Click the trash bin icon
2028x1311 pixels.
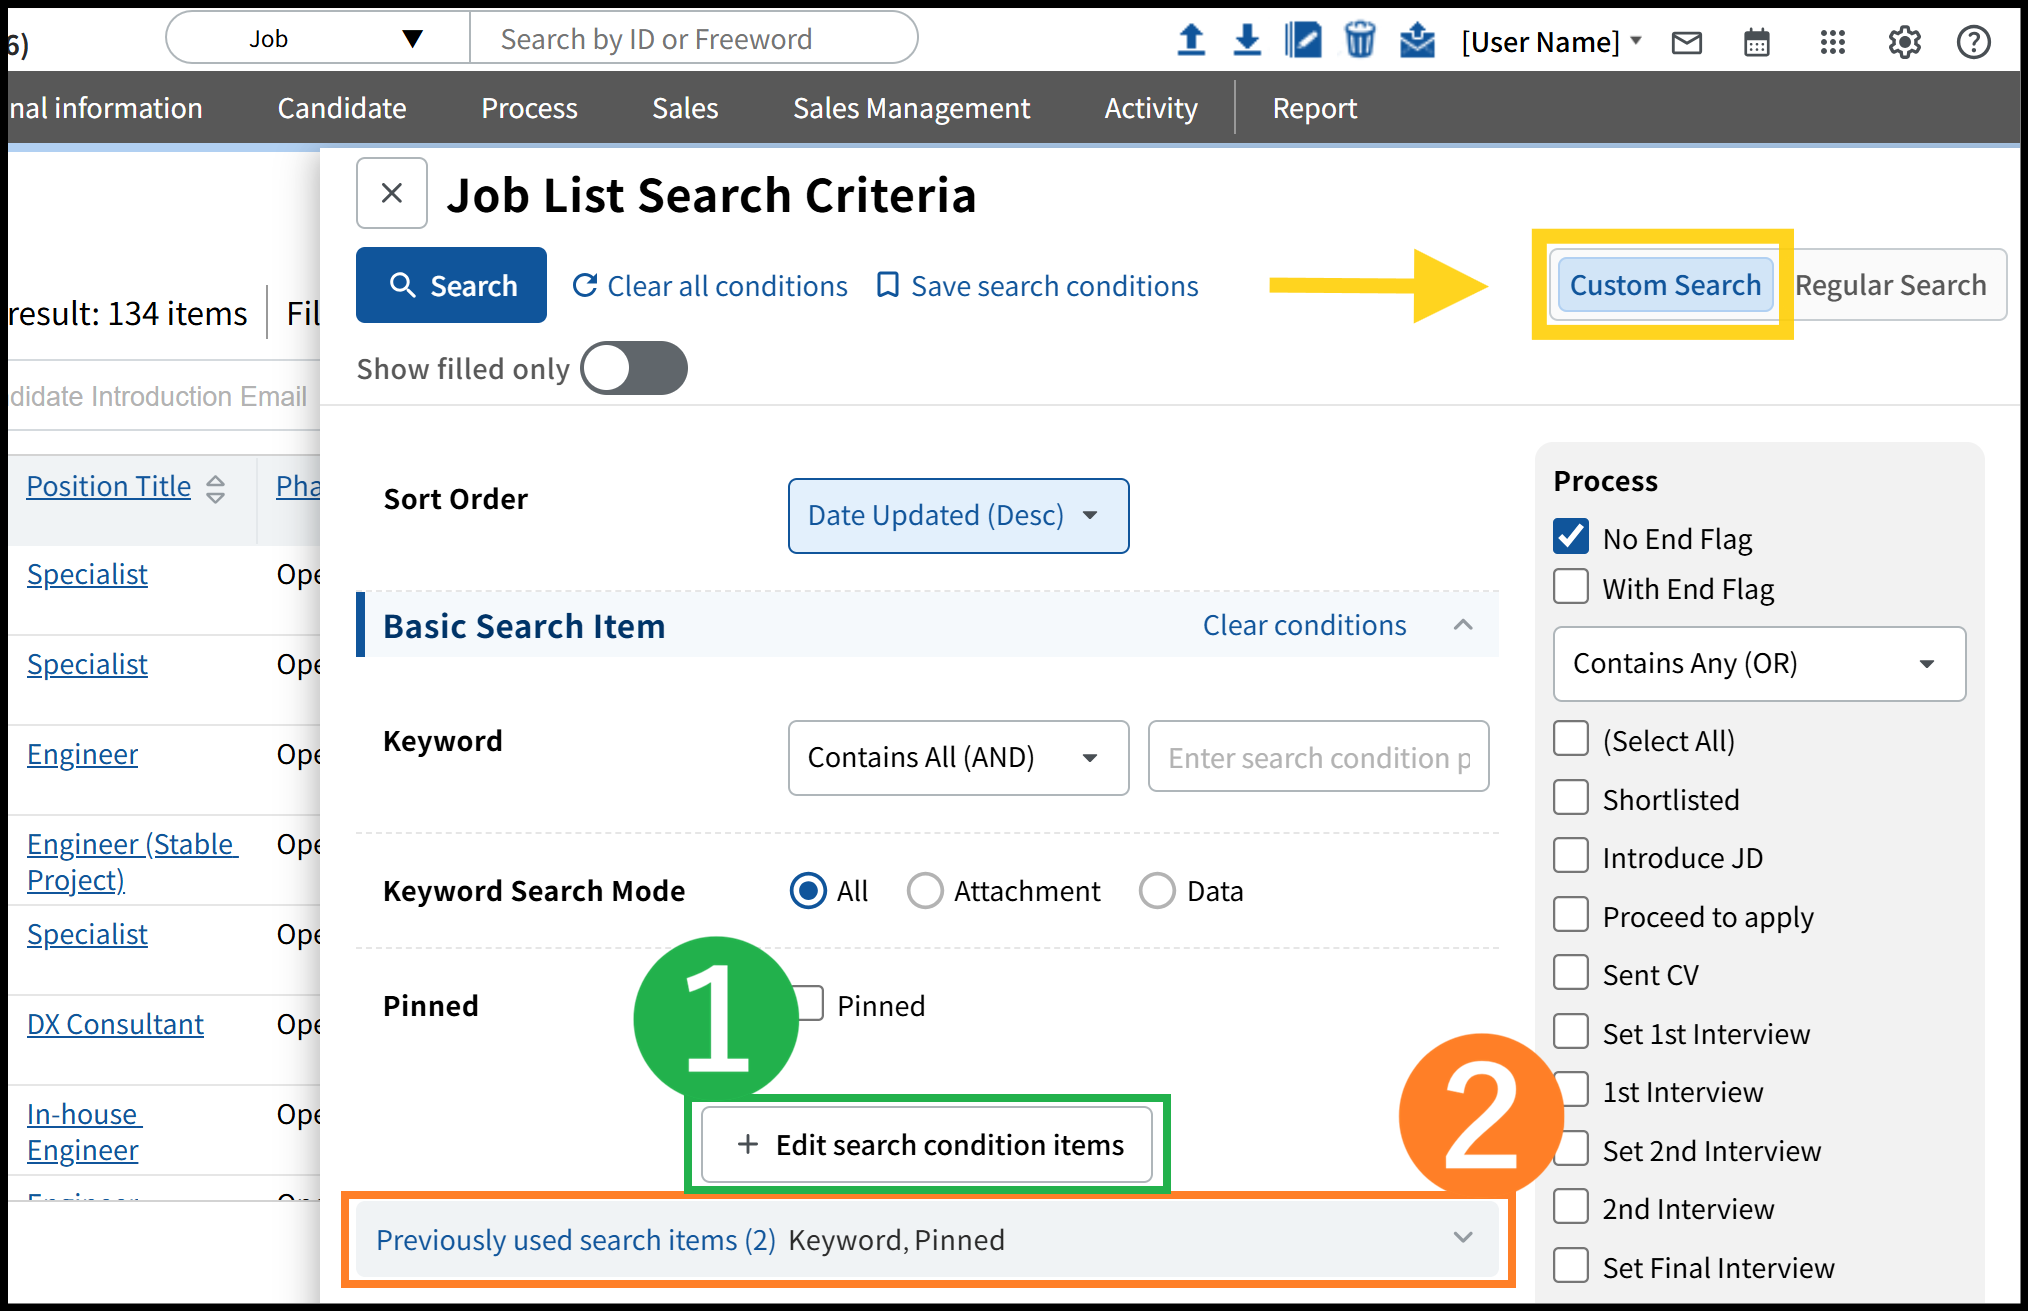tap(1359, 40)
